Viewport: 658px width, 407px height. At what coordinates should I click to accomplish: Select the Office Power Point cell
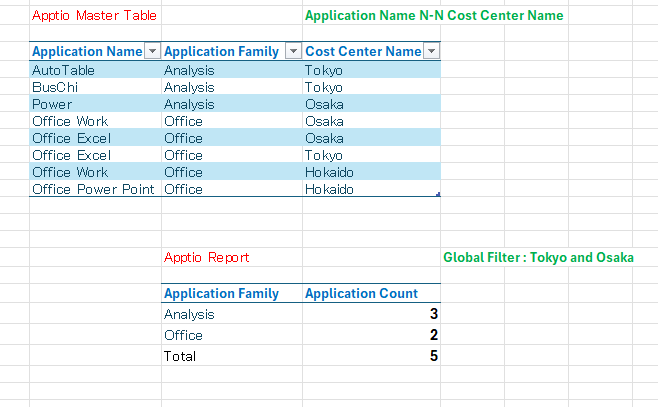click(x=93, y=189)
